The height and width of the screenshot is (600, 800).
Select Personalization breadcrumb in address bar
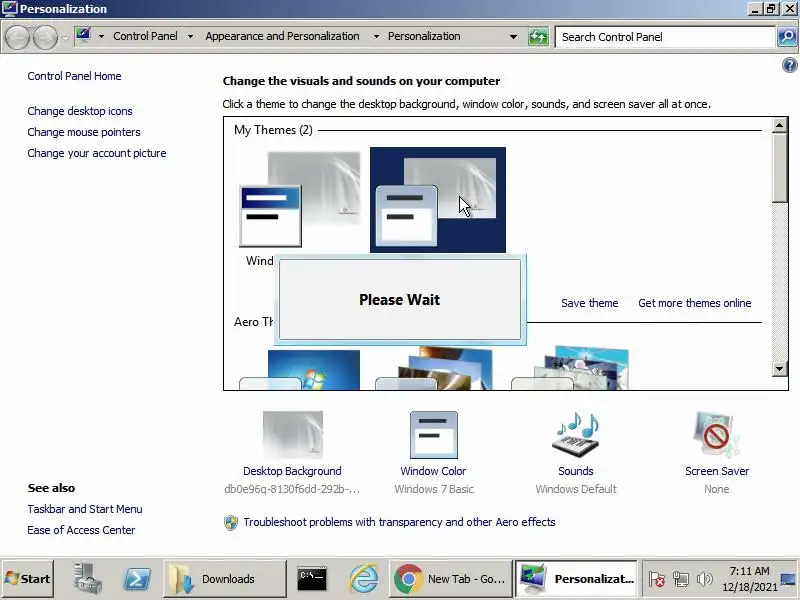(424, 36)
